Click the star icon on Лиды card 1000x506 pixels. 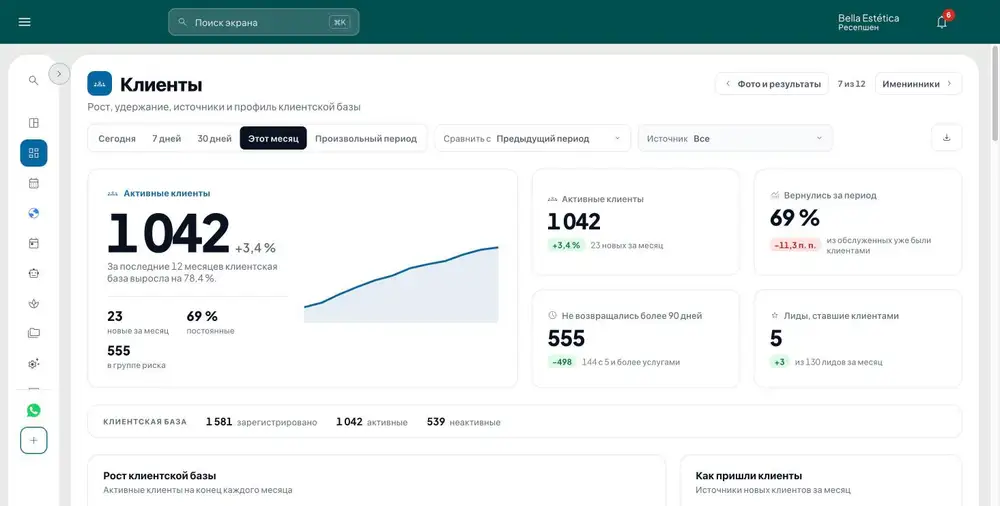click(x=774, y=315)
